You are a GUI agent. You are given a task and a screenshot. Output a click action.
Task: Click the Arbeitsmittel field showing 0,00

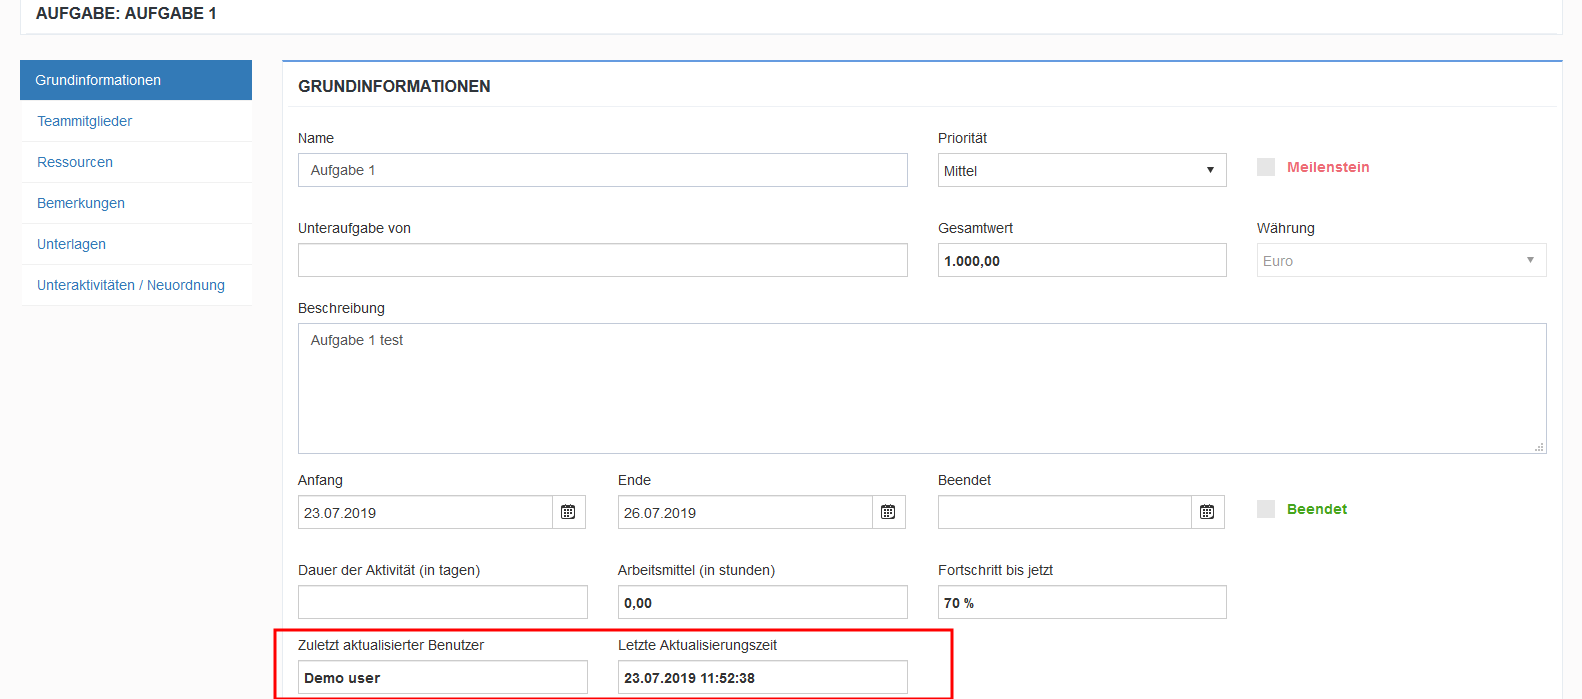[763, 602]
